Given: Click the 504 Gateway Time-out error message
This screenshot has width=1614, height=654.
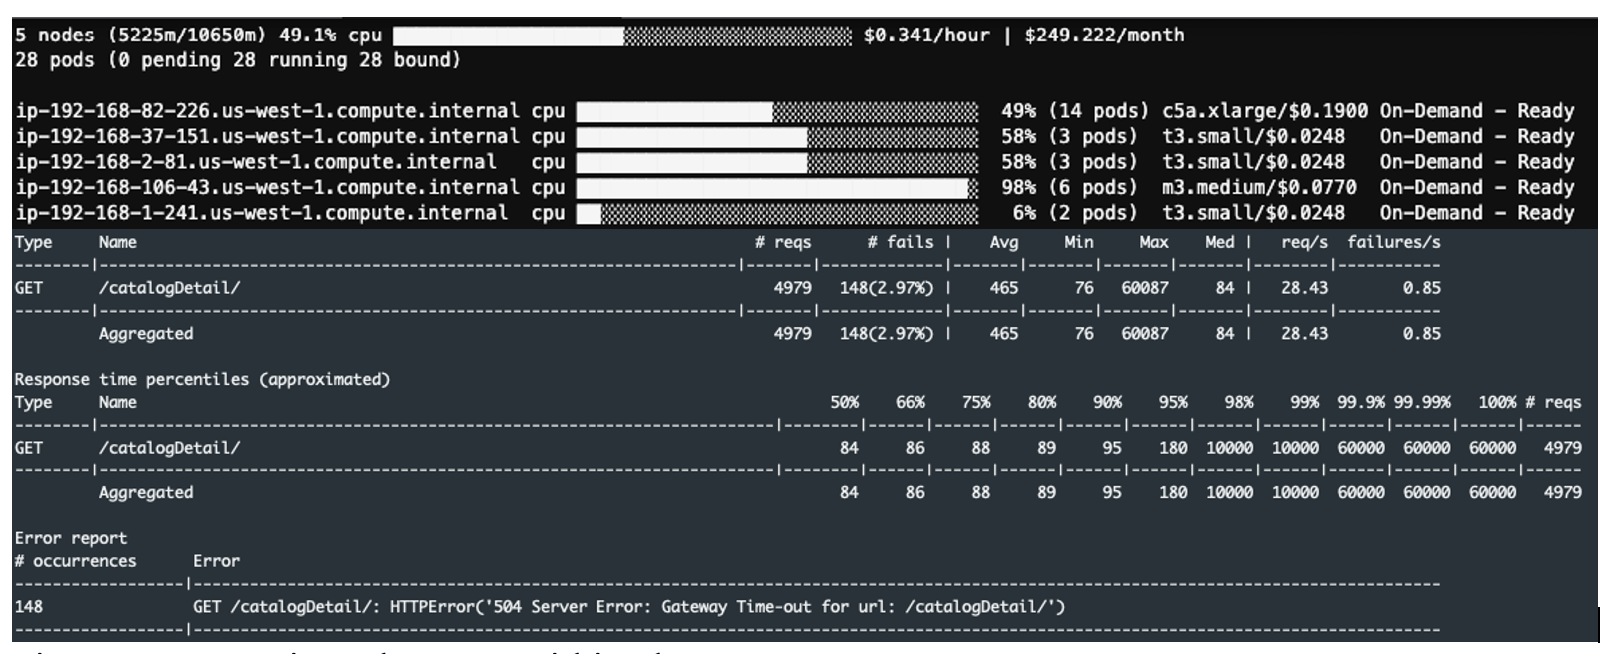Looking at the screenshot, I should pyautogui.click(x=629, y=606).
